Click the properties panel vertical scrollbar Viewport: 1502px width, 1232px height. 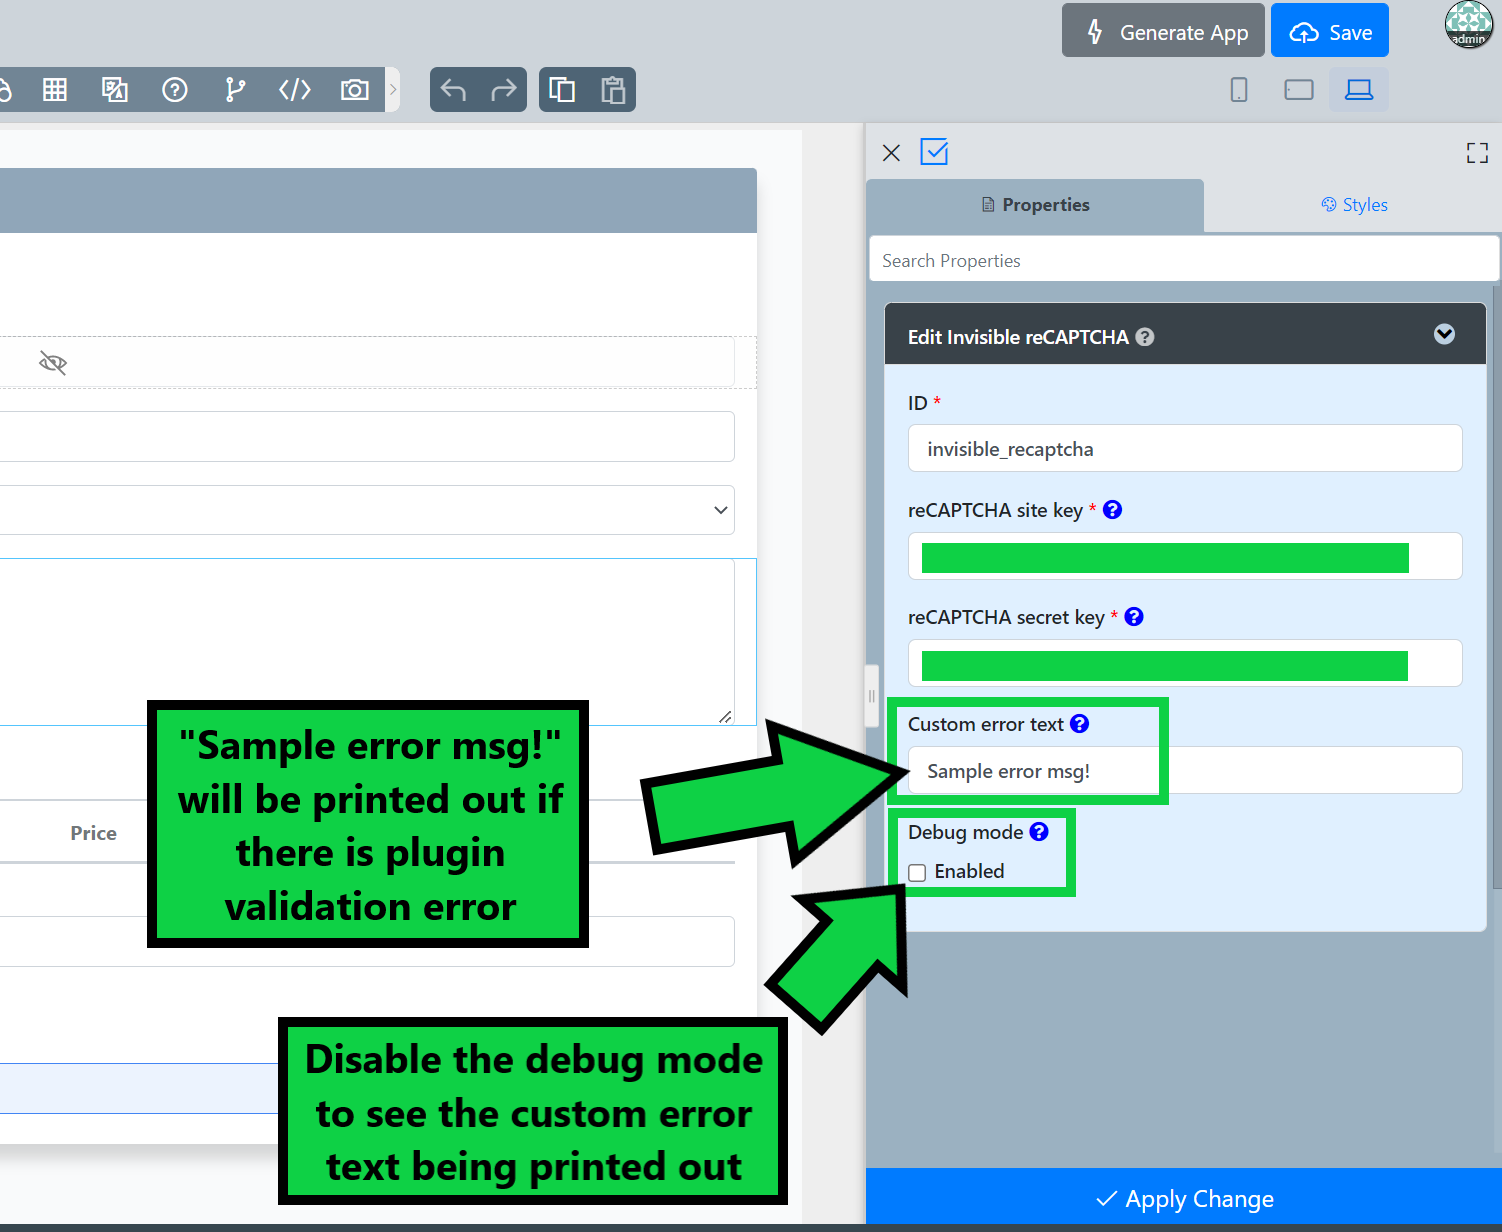point(1497,586)
